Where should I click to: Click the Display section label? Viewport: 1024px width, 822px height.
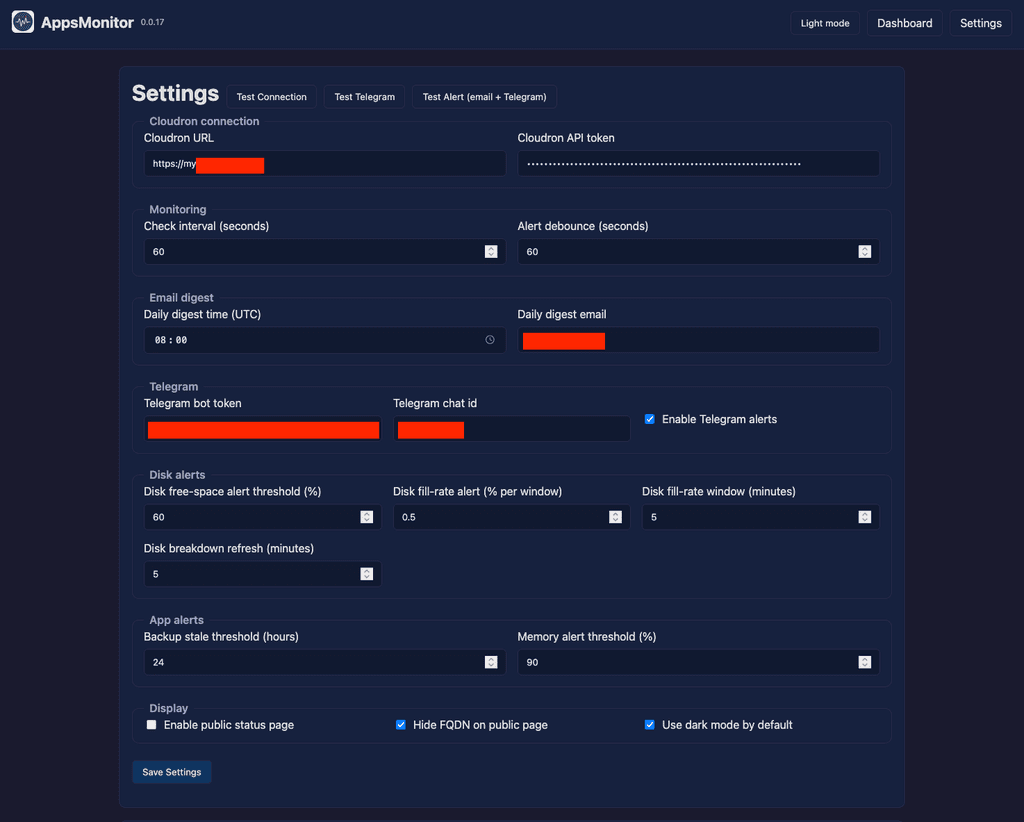click(x=168, y=708)
